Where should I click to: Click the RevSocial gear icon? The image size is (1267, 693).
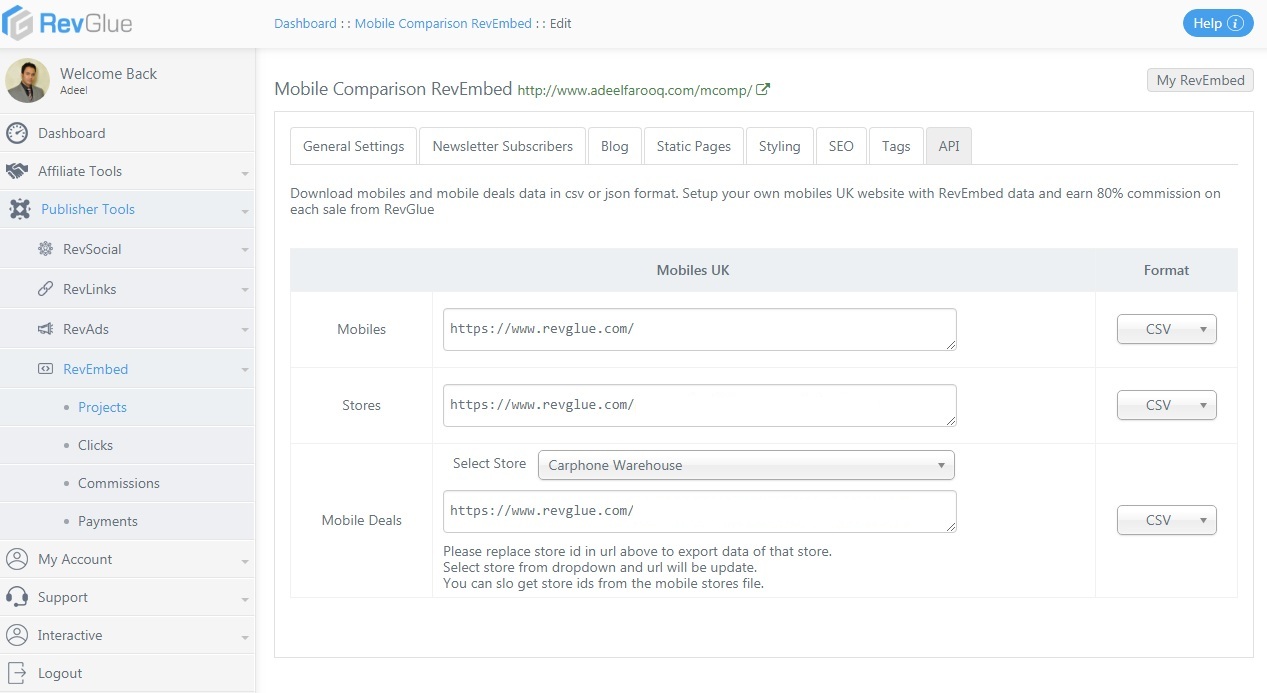pyautogui.click(x=45, y=249)
